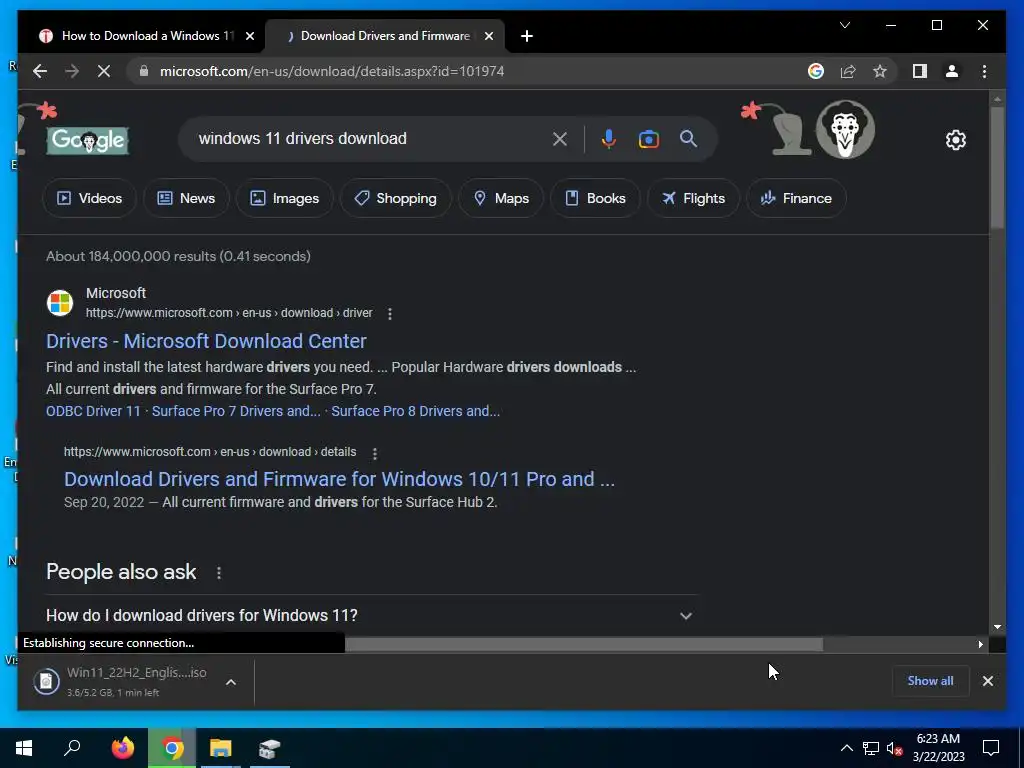This screenshot has height=768, width=1024.
Task: Open a new browser tab
Action: click(x=527, y=36)
